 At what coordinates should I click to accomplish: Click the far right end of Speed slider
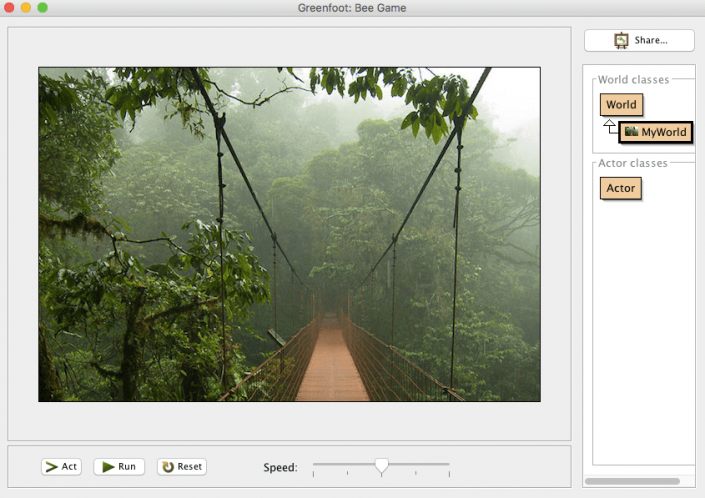click(449, 465)
